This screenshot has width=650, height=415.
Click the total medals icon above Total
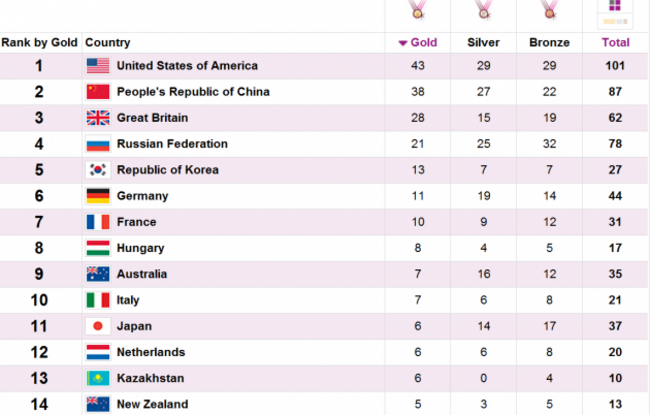(x=613, y=10)
